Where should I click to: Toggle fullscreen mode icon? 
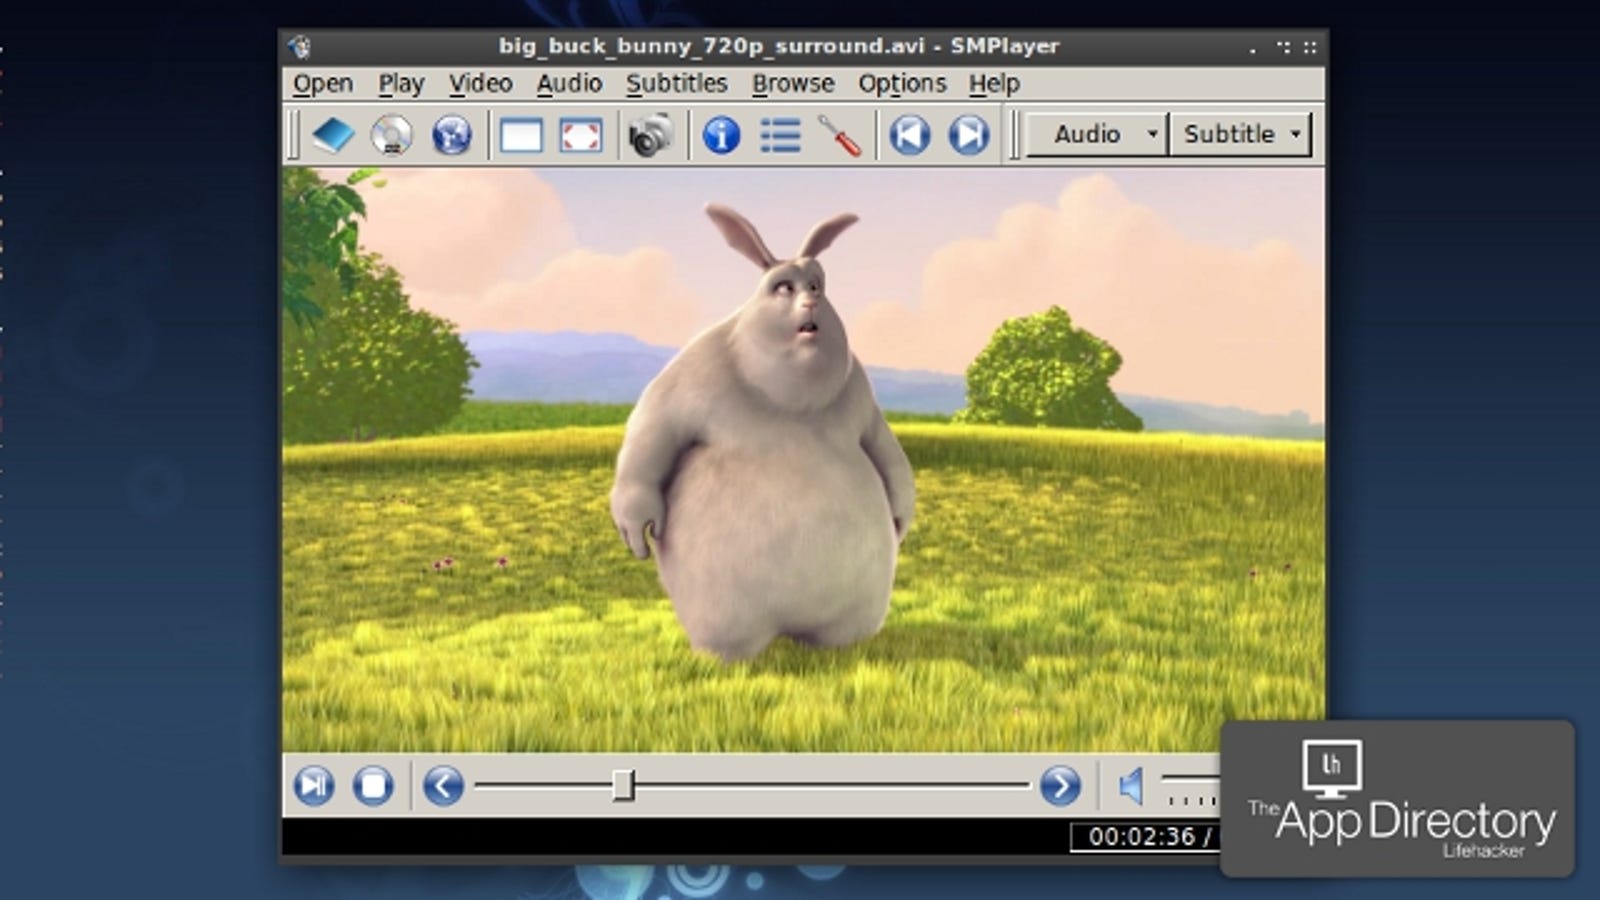pyautogui.click(x=581, y=136)
